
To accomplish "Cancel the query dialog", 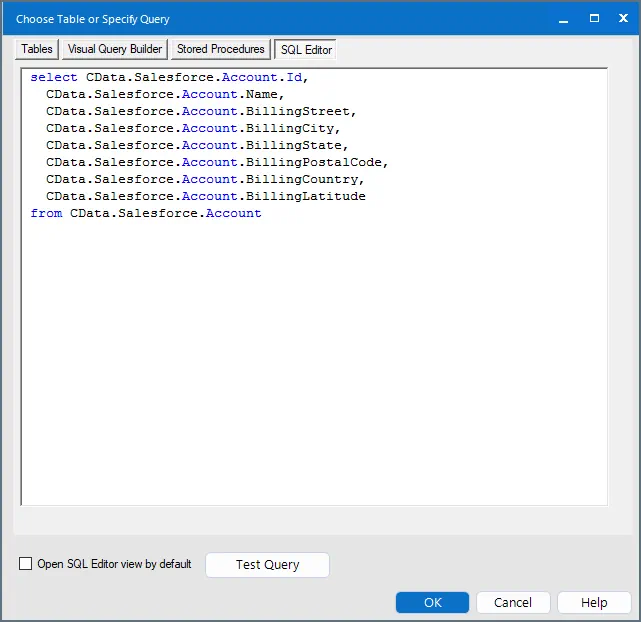I will click(x=513, y=603).
